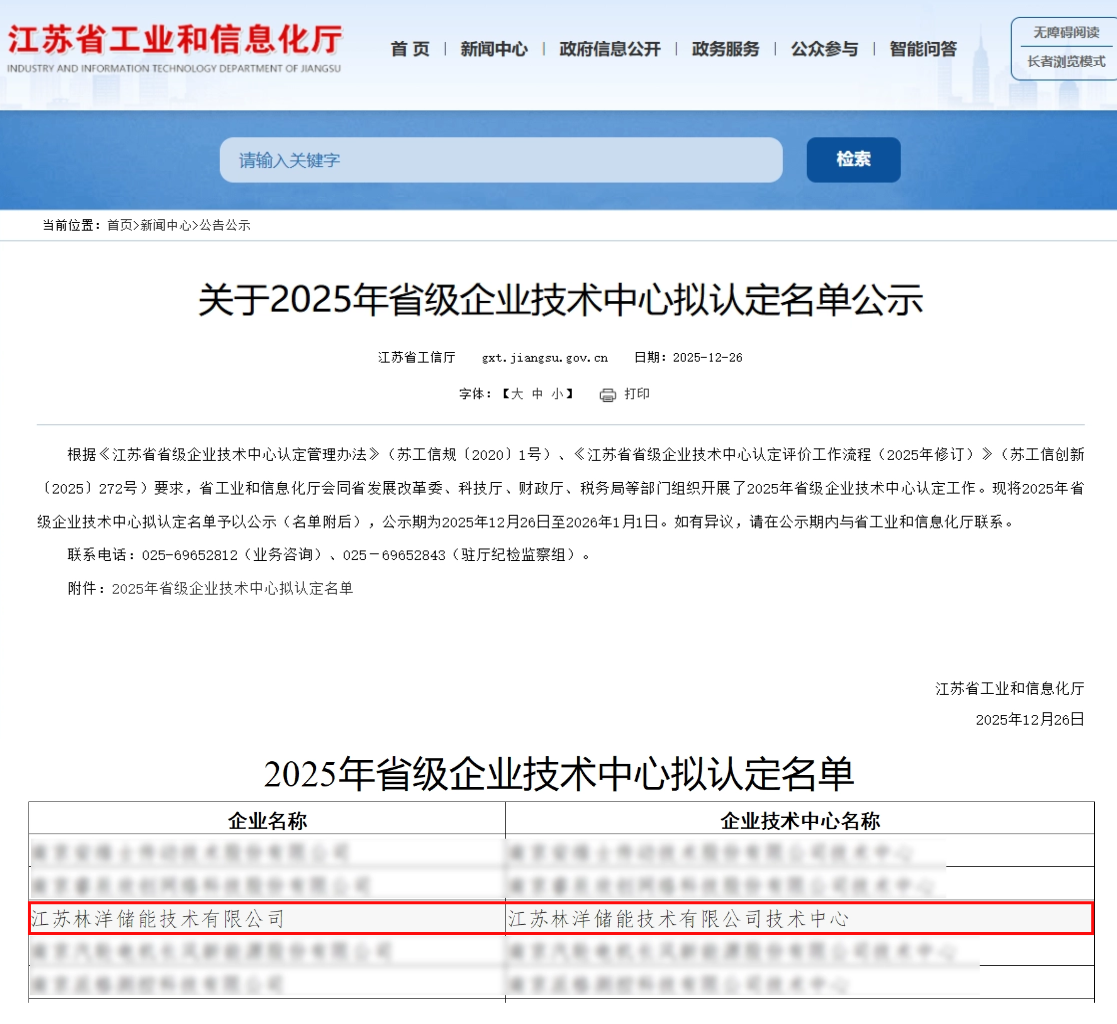Open 智能问答 in the top menu
1117x1024 pixels.
(x=923, y=49)
